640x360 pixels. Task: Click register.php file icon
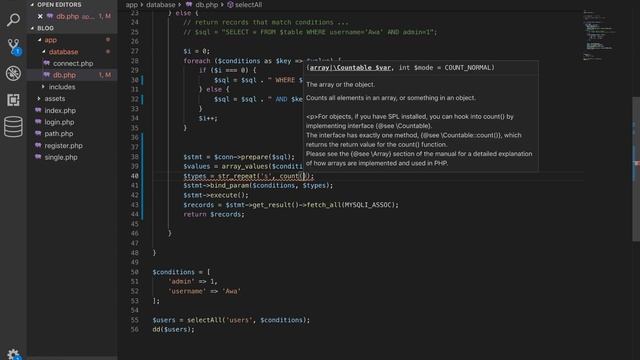(38, 145)
